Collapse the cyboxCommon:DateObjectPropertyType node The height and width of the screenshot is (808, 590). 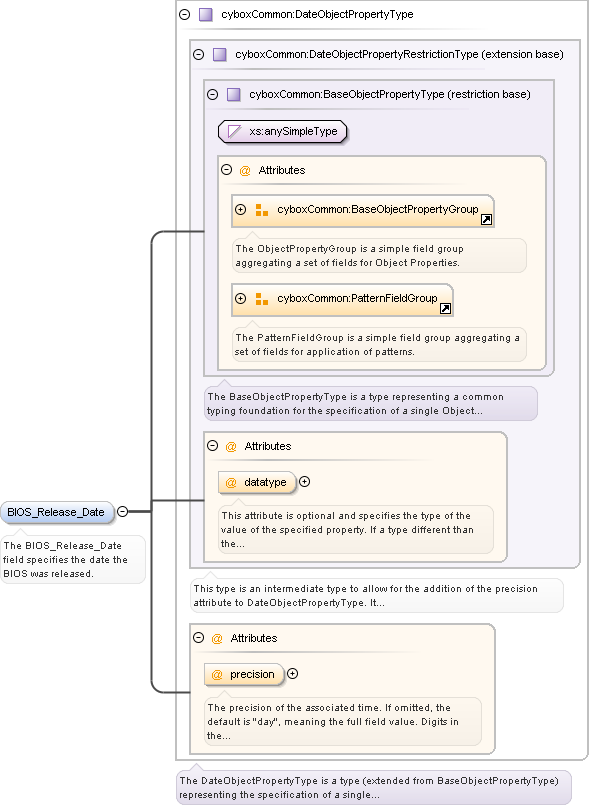[184, 14]
